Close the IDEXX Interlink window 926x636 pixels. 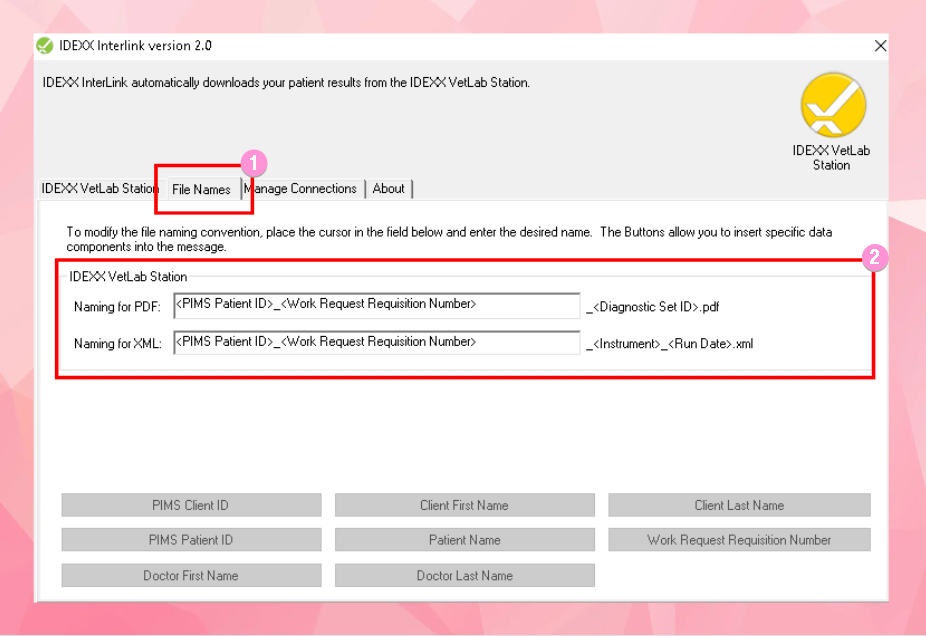pyautogui.click(x=880, y=45)
